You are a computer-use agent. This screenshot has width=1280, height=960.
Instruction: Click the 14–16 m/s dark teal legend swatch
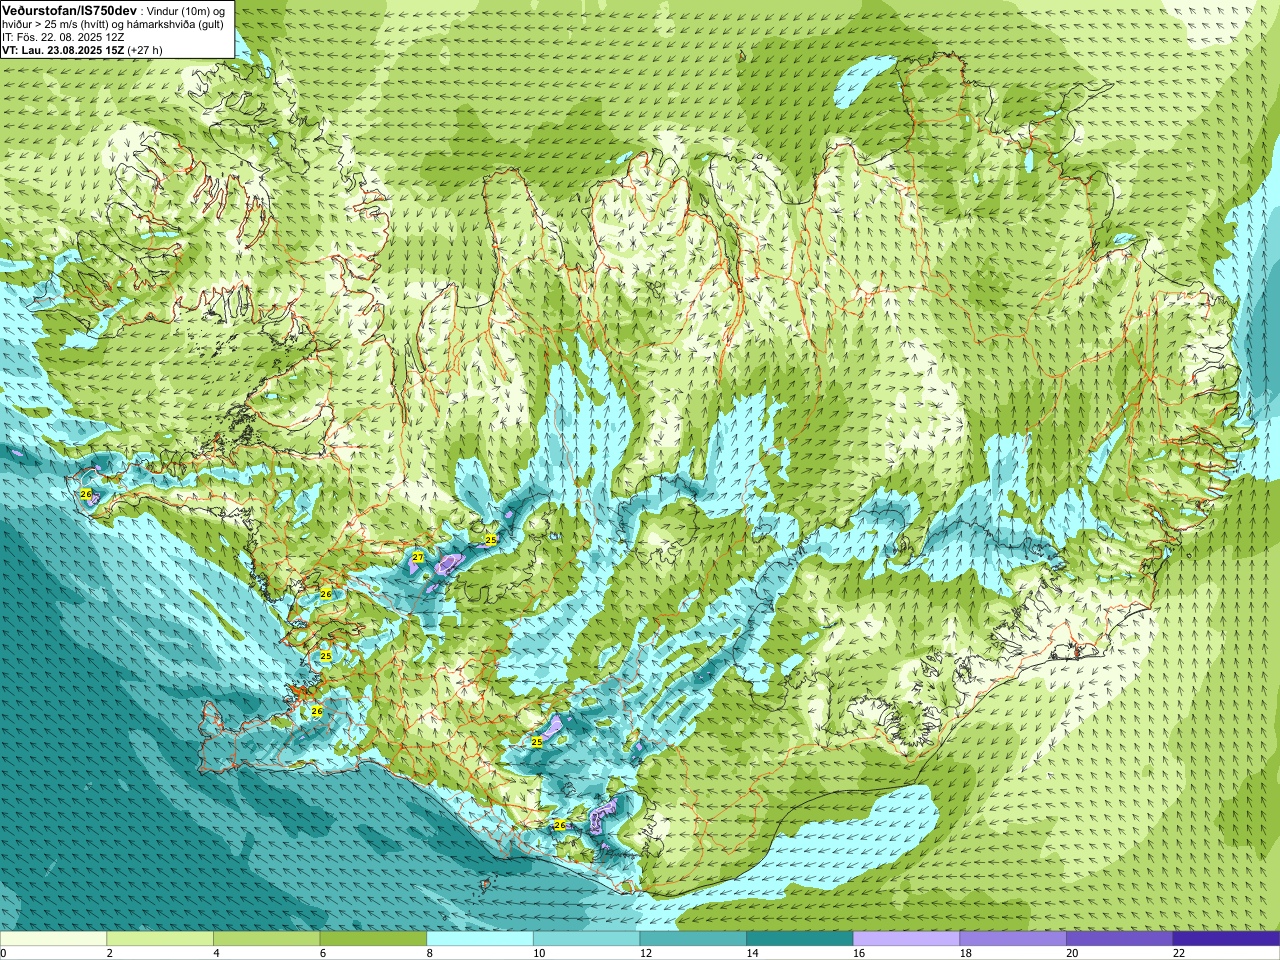tap(800, 939)
